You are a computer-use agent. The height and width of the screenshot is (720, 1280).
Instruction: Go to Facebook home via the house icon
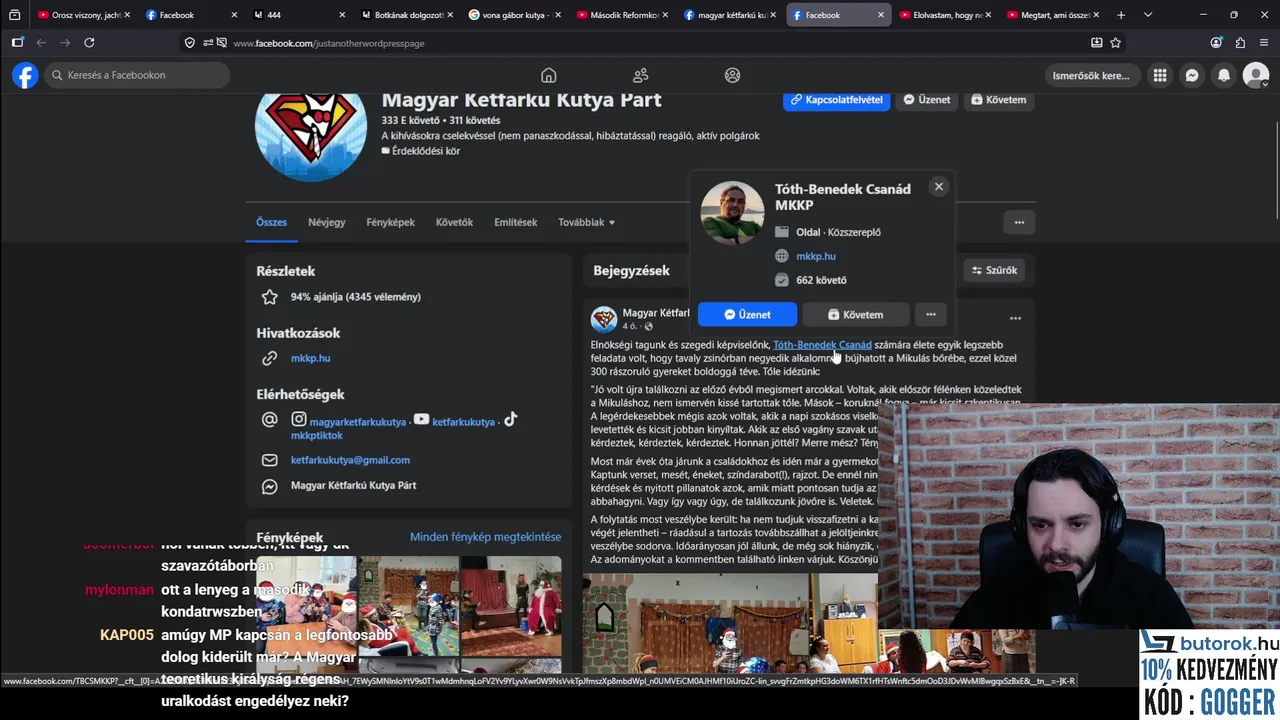548,75
